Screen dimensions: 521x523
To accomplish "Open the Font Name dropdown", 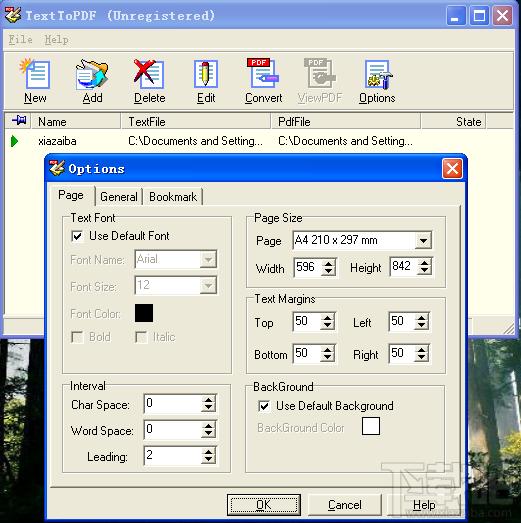I will (x=208, y=259).
